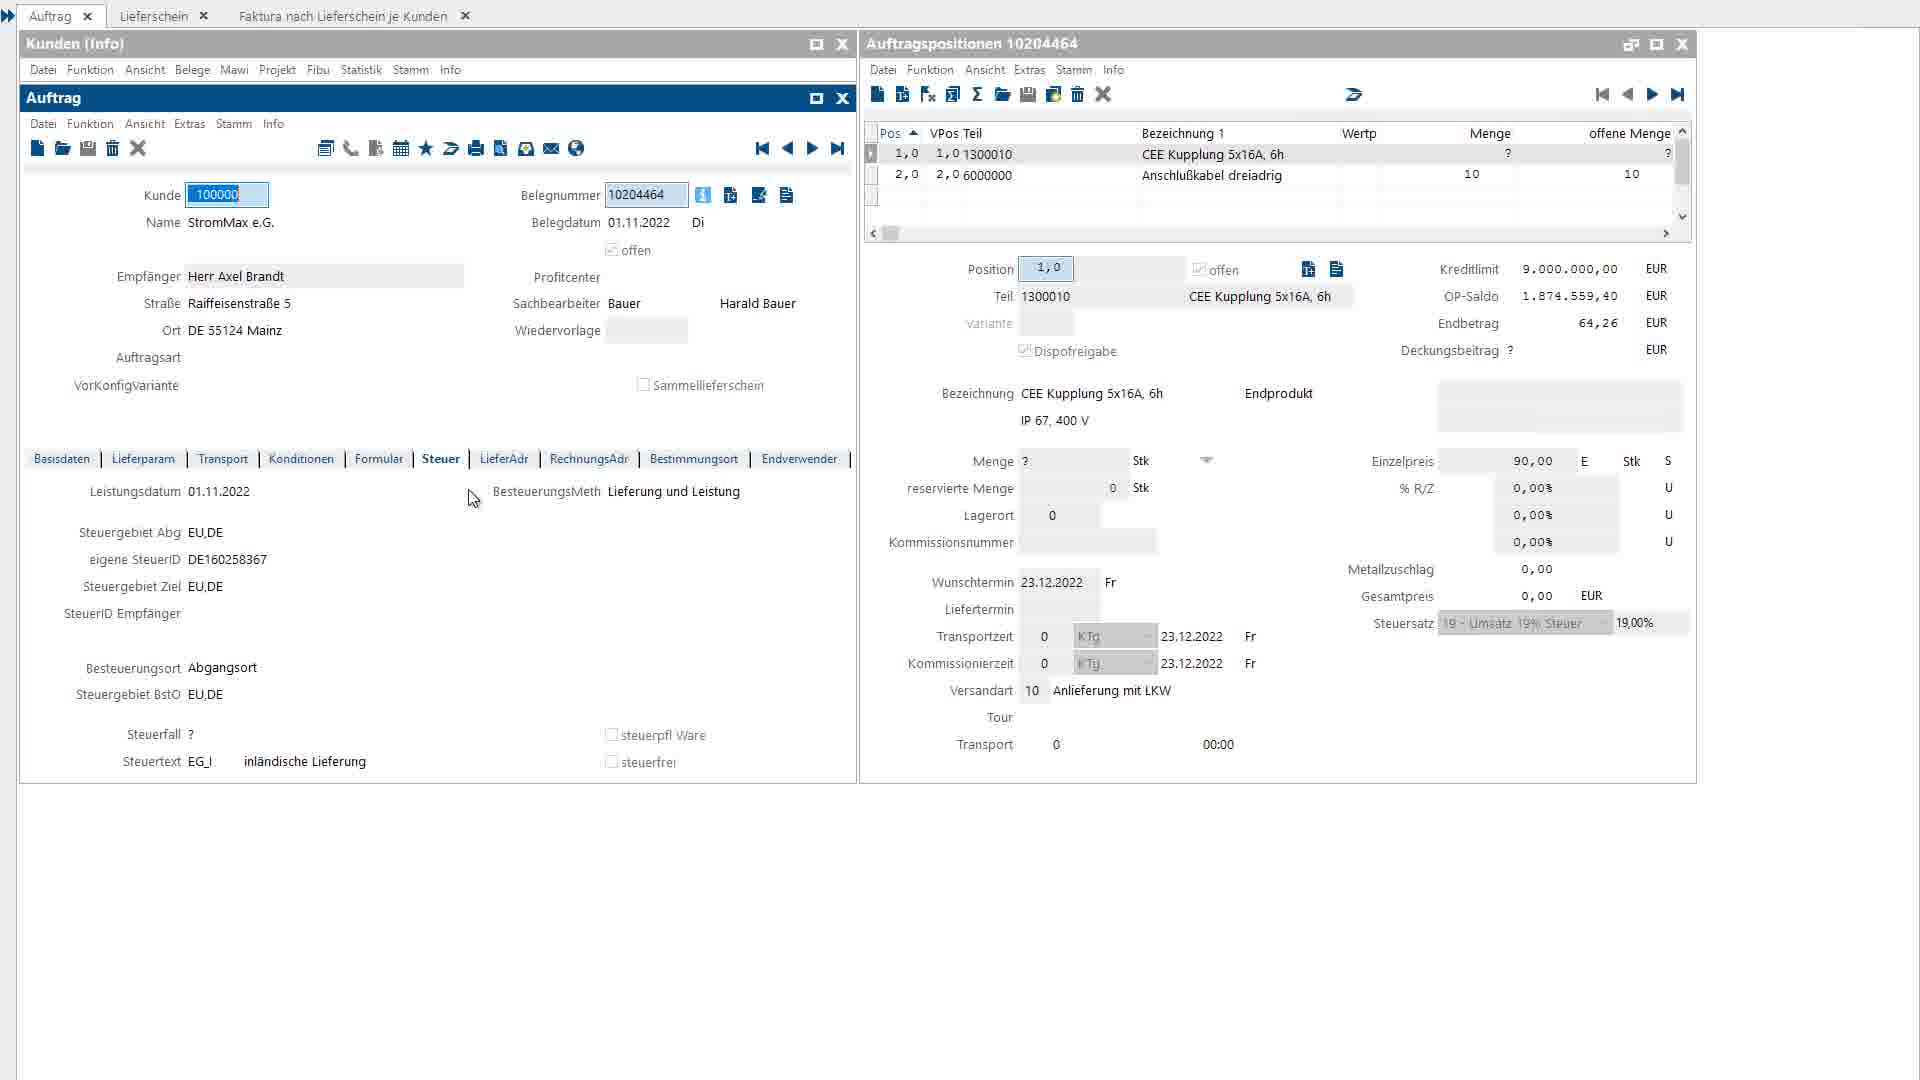
Task: Expand the double-arrow panel toggle at top left
Action: click(8, 16)
